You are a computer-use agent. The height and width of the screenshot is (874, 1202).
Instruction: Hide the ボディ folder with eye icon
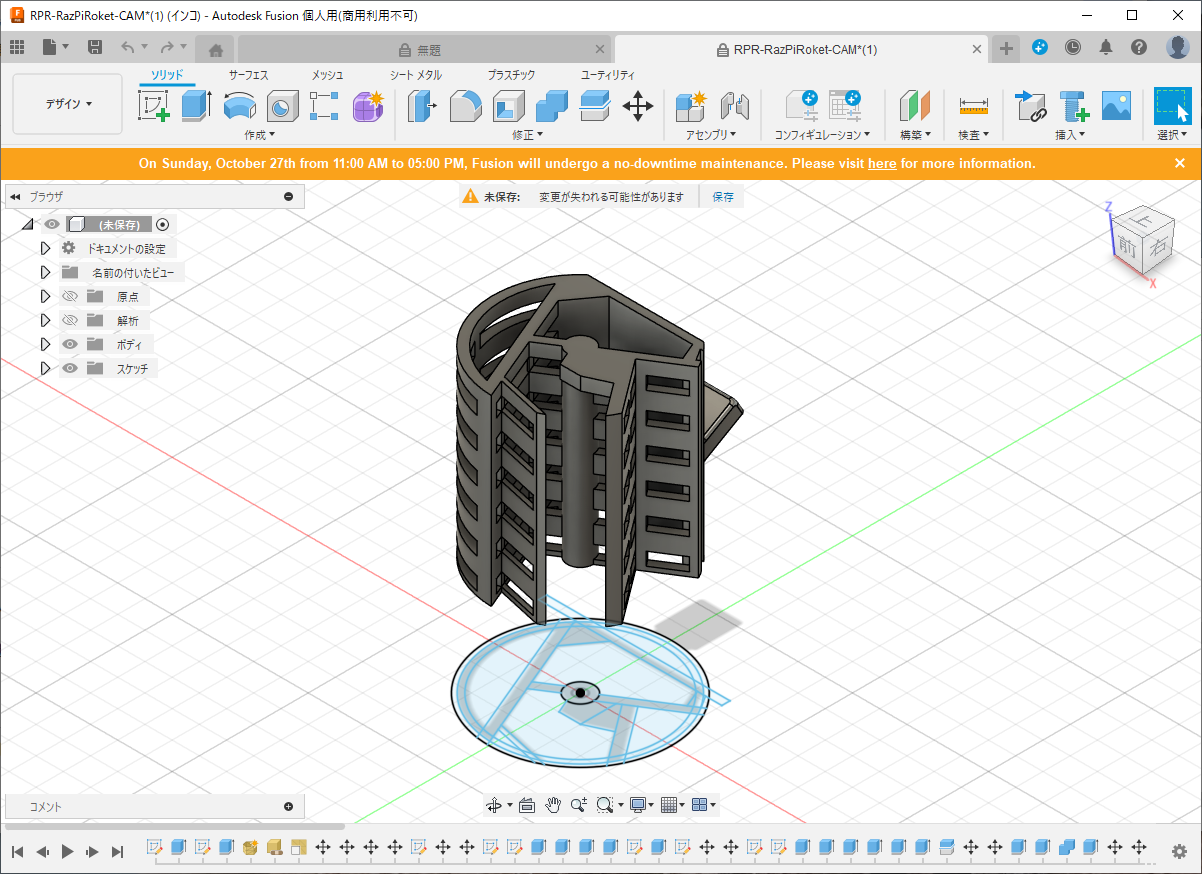[70, 344]
